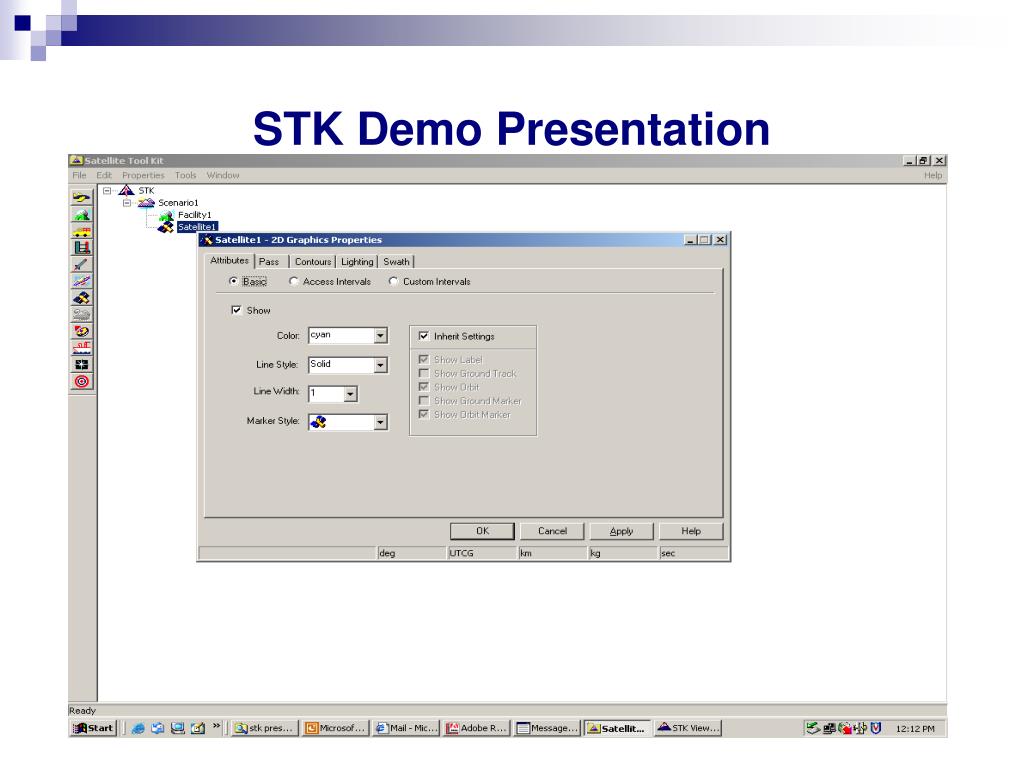Viewport: 1024px width, 768px height.
Task: Switch to the Lighting tab
Action: [x=357, y=261]
